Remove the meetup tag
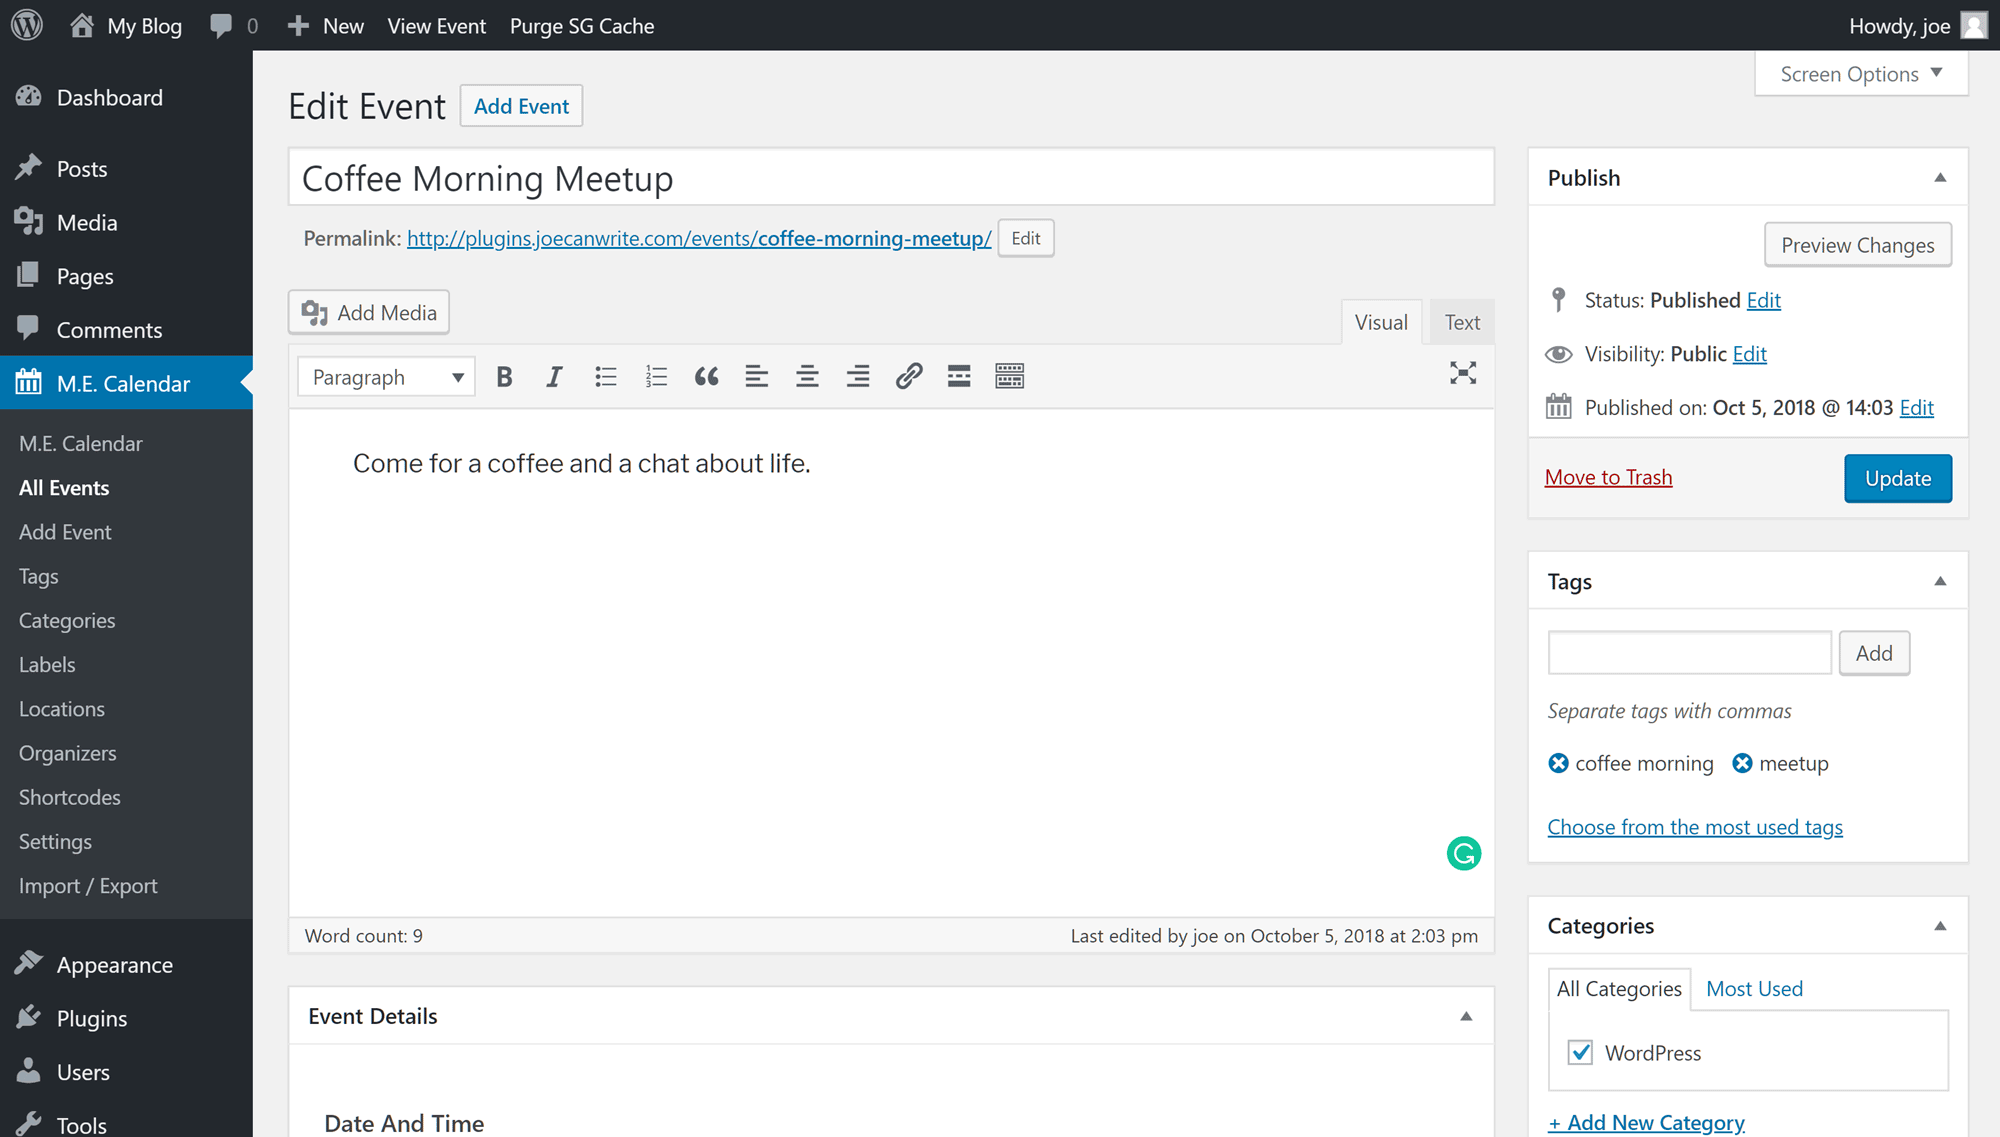Image resolution: width=2000 pixels, height=1137 pixels. point(1742,764)
